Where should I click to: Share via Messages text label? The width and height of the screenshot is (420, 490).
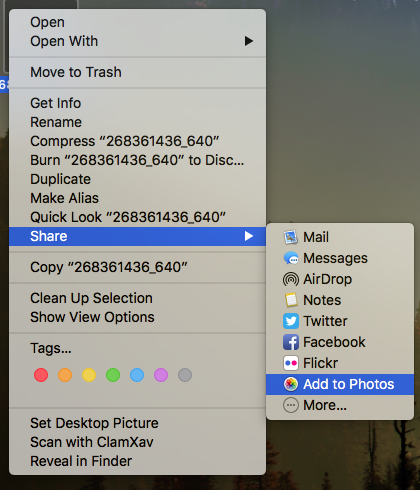tap(335, 259)
